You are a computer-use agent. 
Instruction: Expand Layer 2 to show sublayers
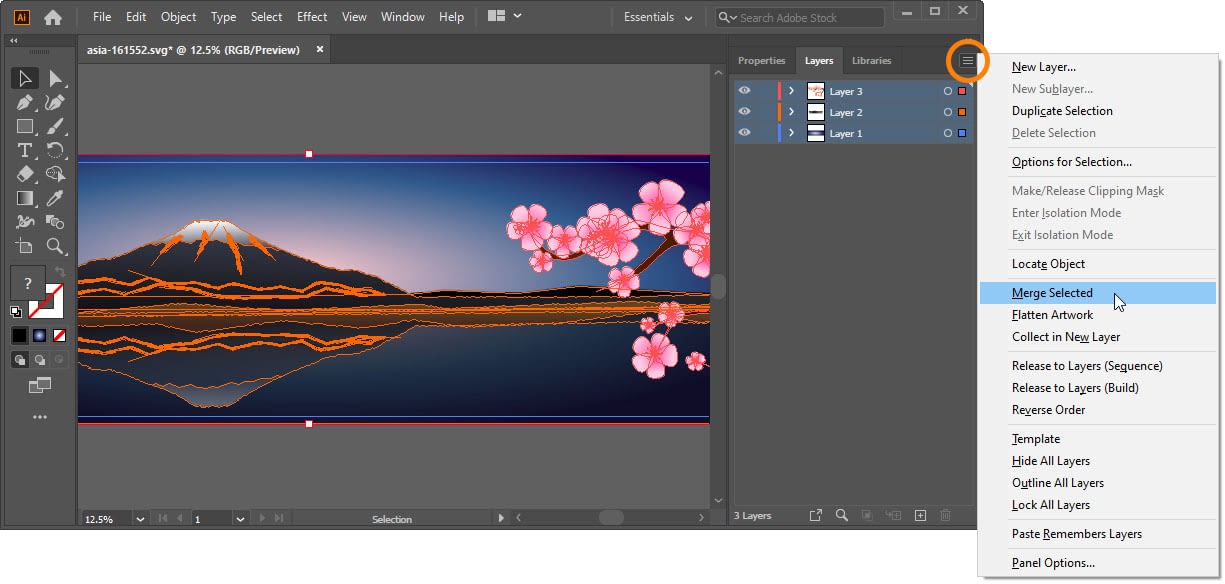791,111
